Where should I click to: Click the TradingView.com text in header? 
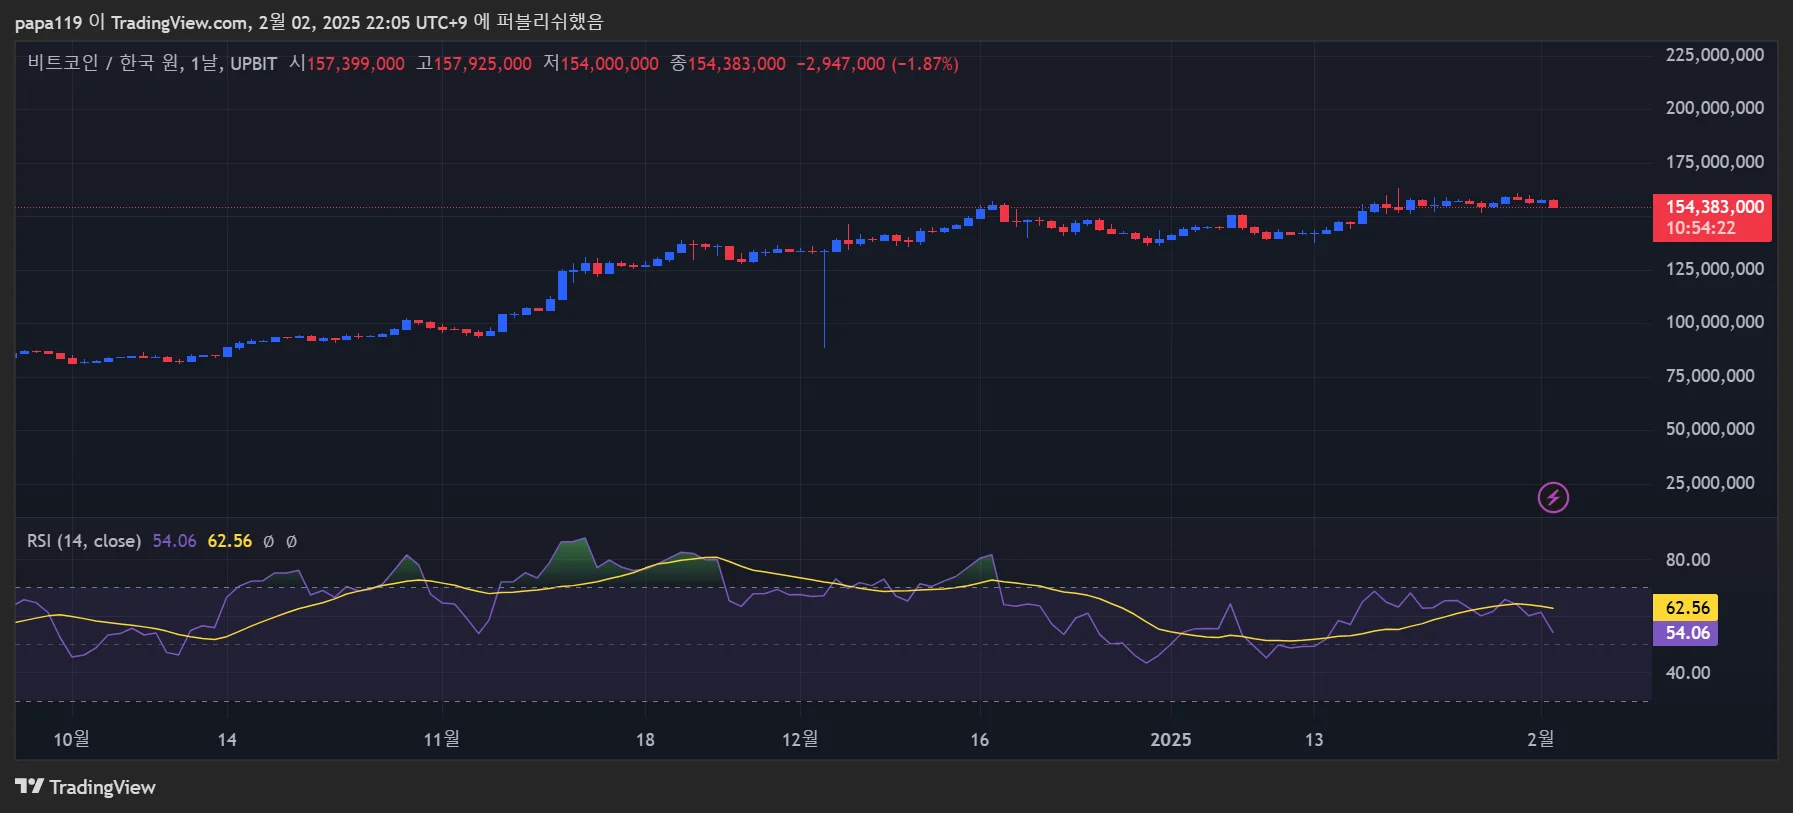click(x=179, y=22)
